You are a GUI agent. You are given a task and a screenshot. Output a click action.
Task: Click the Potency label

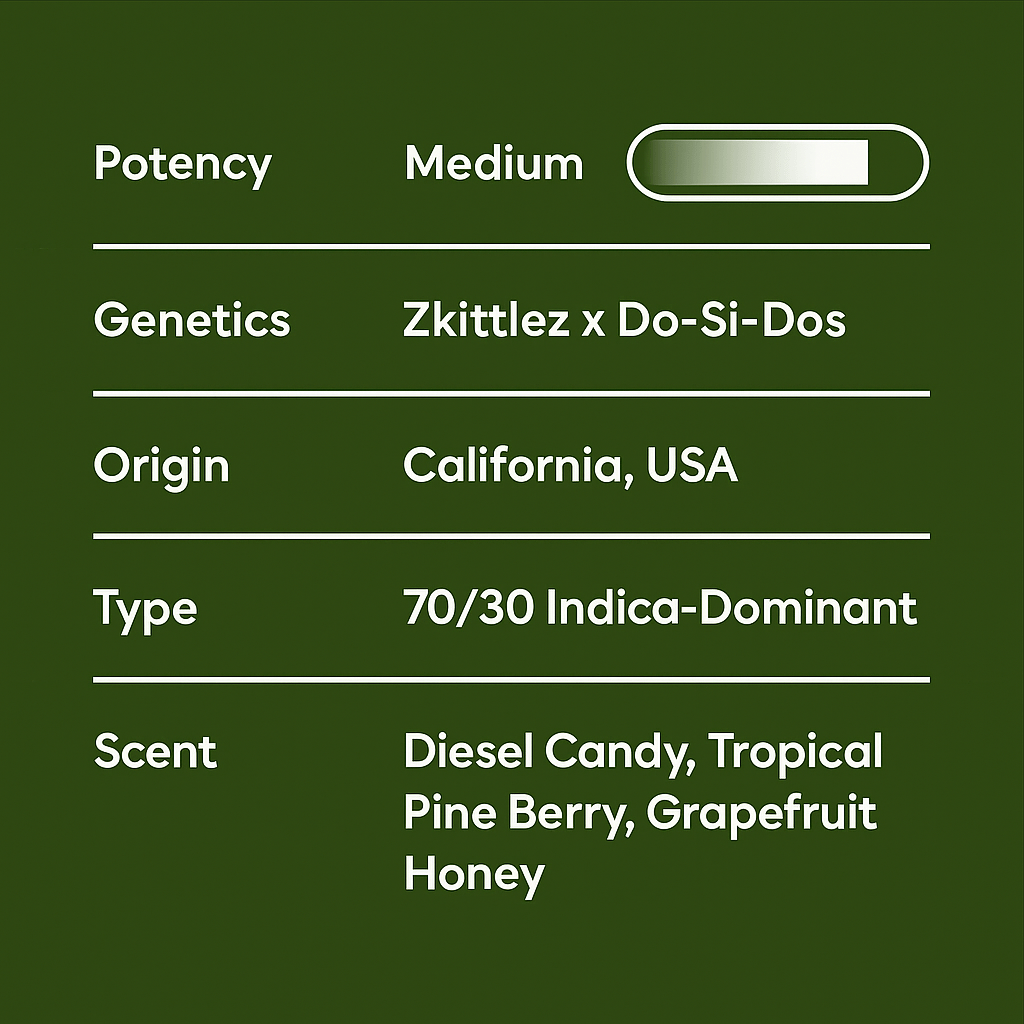(182, 164)
